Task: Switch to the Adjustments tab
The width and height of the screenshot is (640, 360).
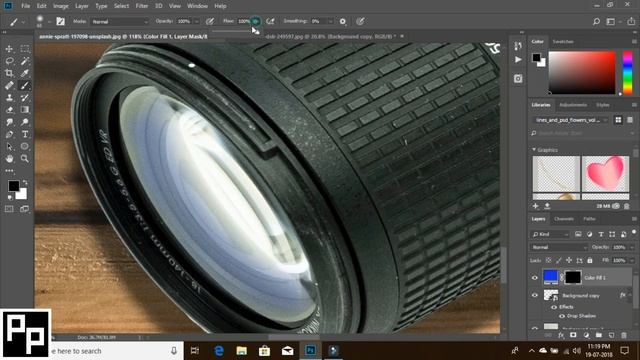Action: coord(573,105)
